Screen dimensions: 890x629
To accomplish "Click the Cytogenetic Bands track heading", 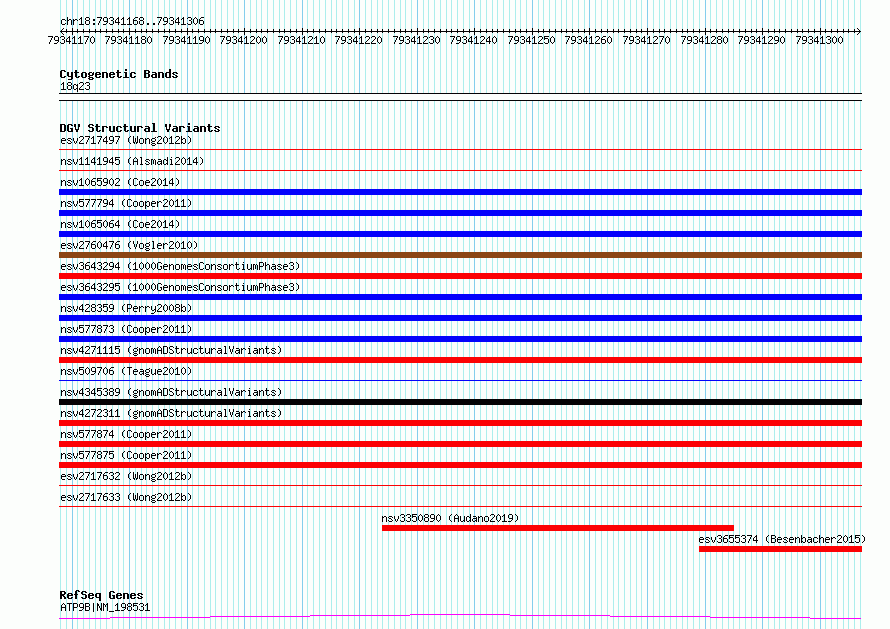I will tap(119, 74).
